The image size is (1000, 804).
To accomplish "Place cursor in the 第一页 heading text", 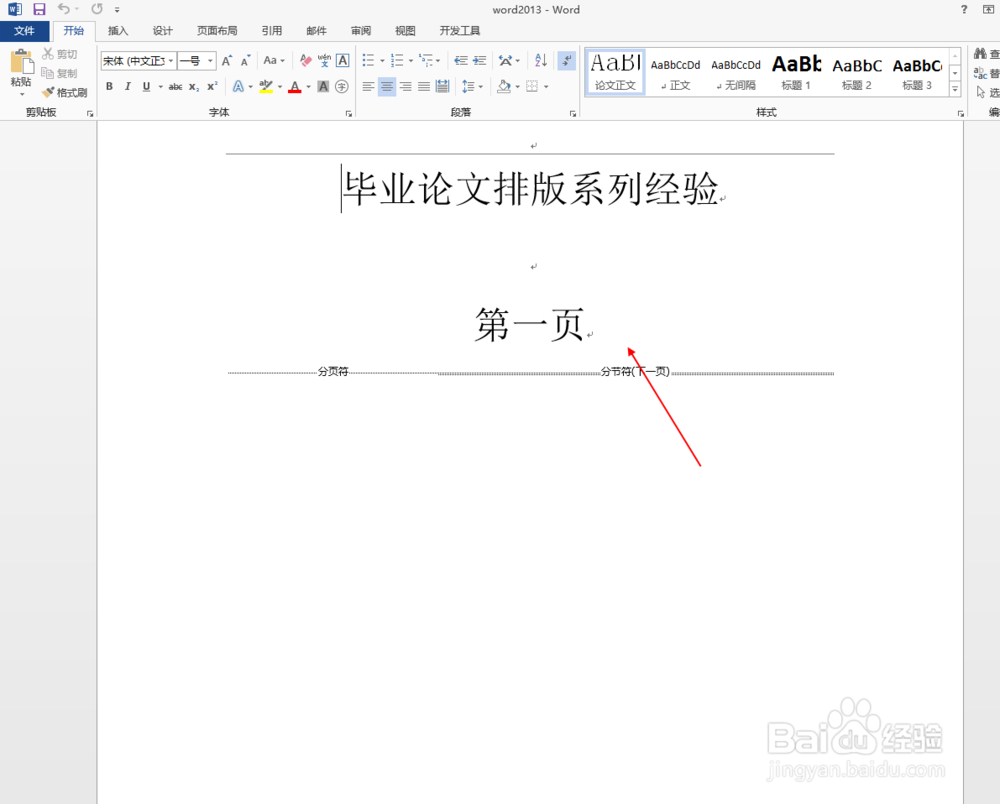I will point(530,326).
